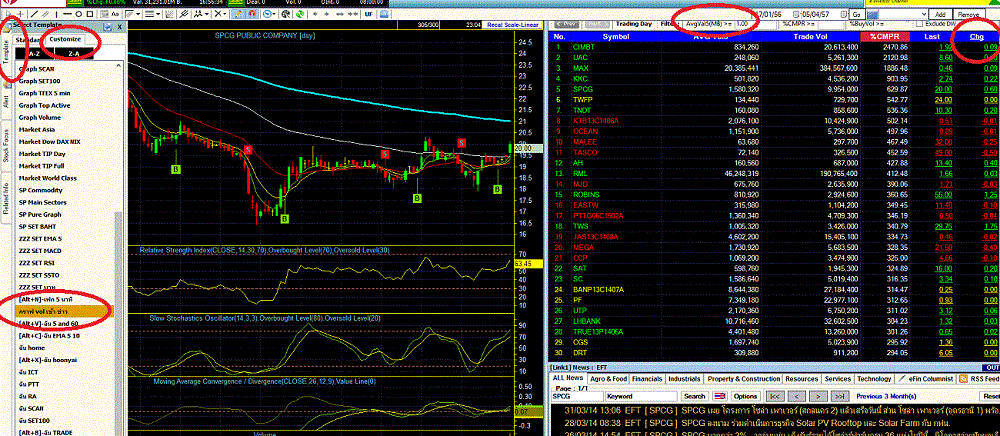Select the crosshair cursor tool
1000x436 pixels.
click(x=20, y=14)
